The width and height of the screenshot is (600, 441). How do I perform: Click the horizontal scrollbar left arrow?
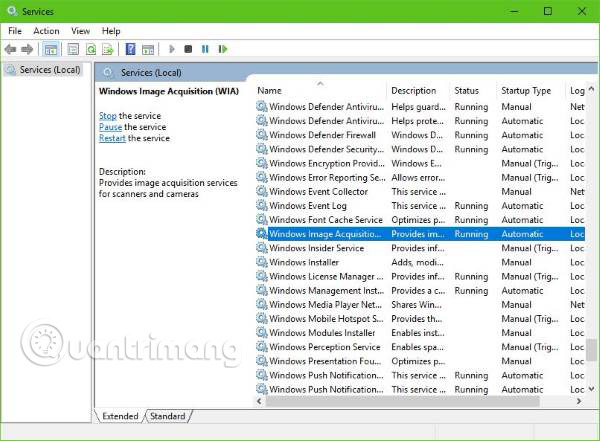(x=259, y=401)
